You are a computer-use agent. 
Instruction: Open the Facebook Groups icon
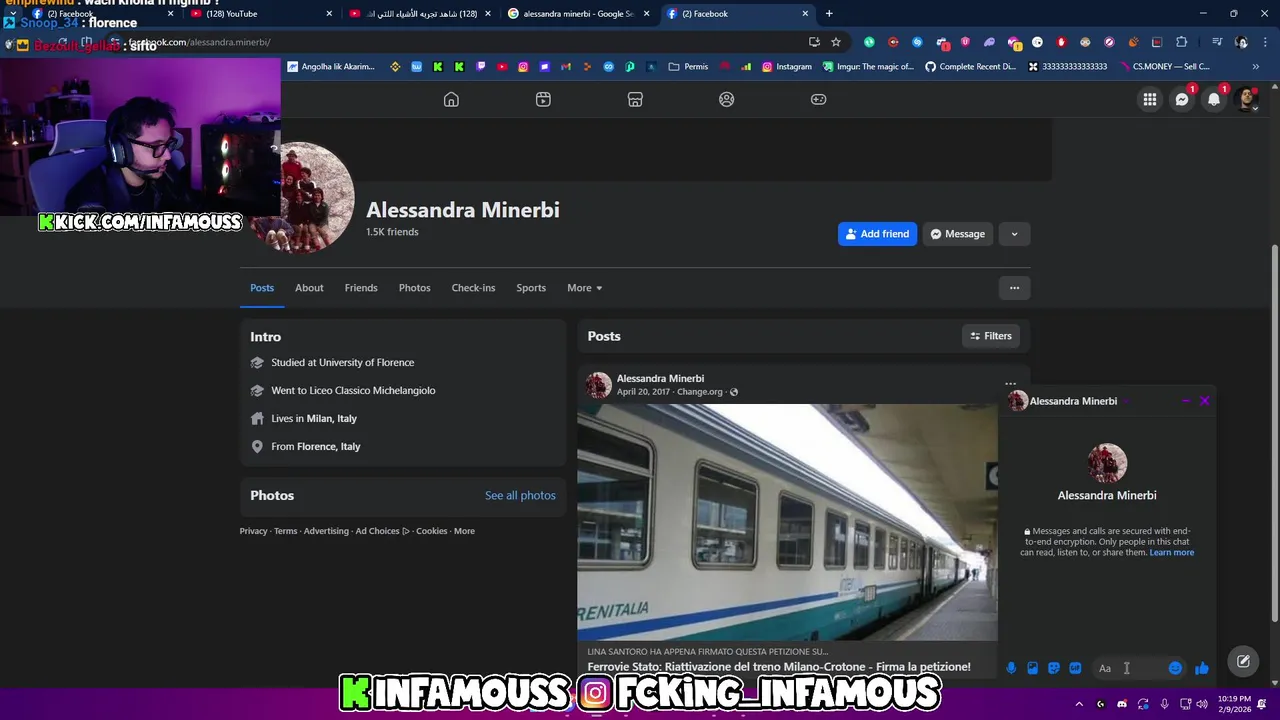pyautogui.click(x=727, y=99)
